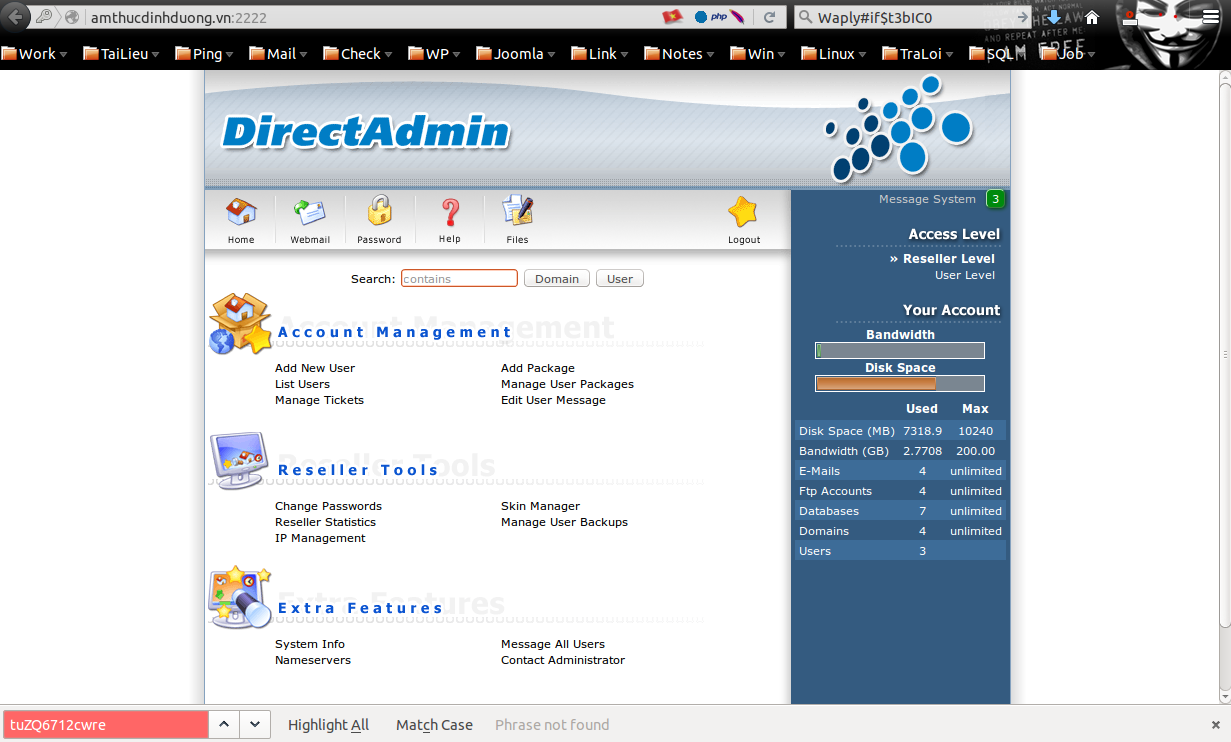This screenshot has width=1231, height=742.
Task: Focus the DirectAdmin search contains field
Action: [x=459, y=279]
